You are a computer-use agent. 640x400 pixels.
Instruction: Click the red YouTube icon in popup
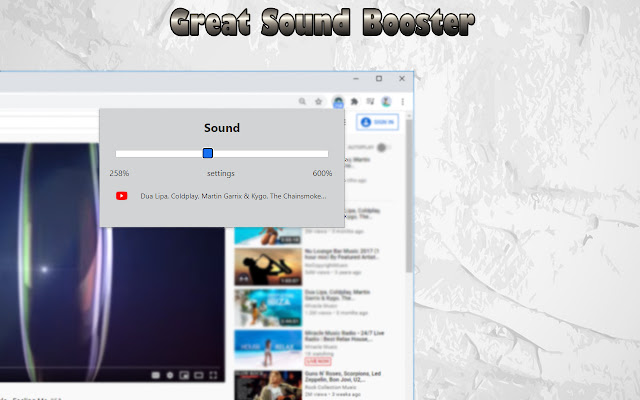(x=122, y=196)
